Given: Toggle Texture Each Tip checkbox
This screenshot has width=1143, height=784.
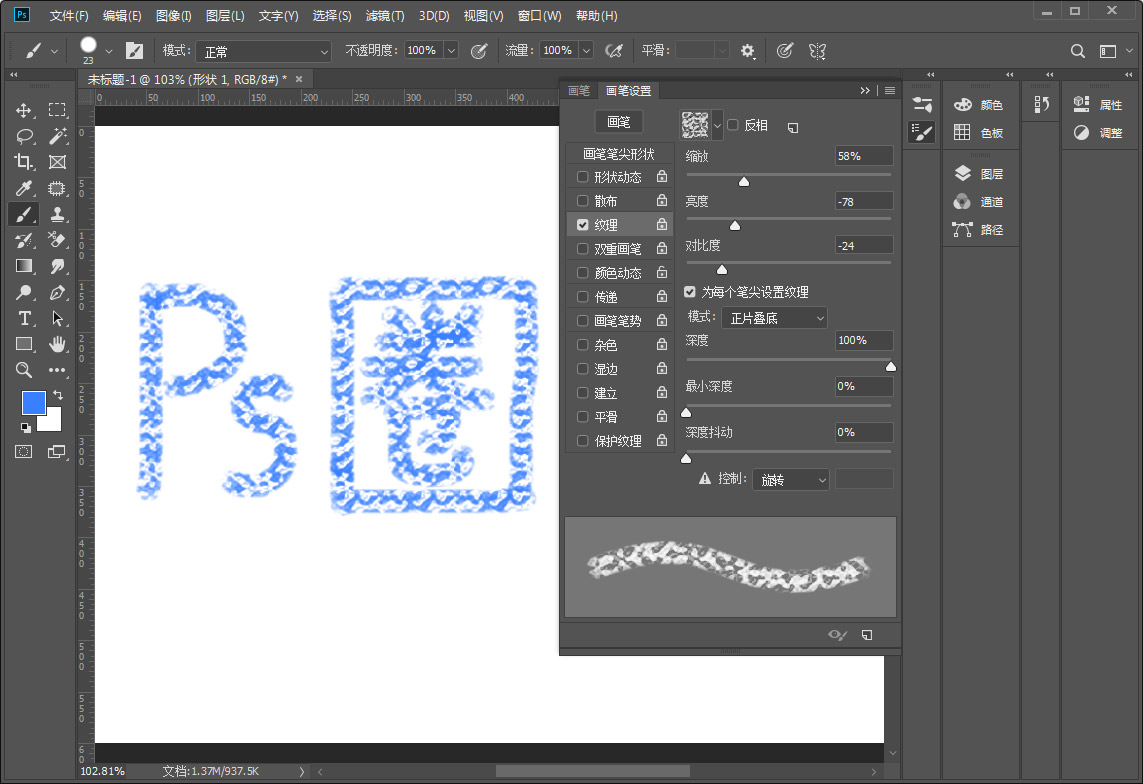Looking at the screenshot, I should point(690,291).
